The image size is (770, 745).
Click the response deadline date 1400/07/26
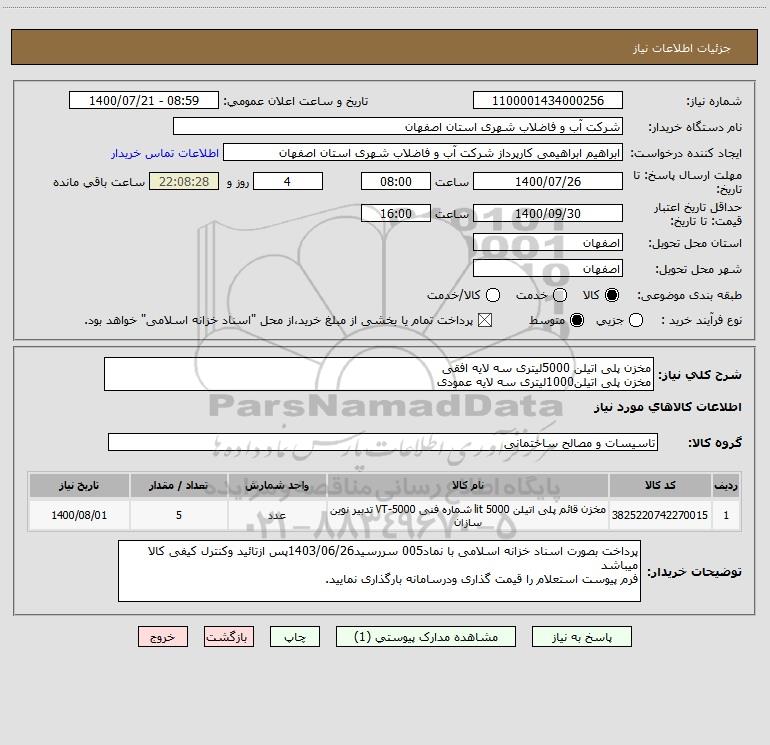548,181
